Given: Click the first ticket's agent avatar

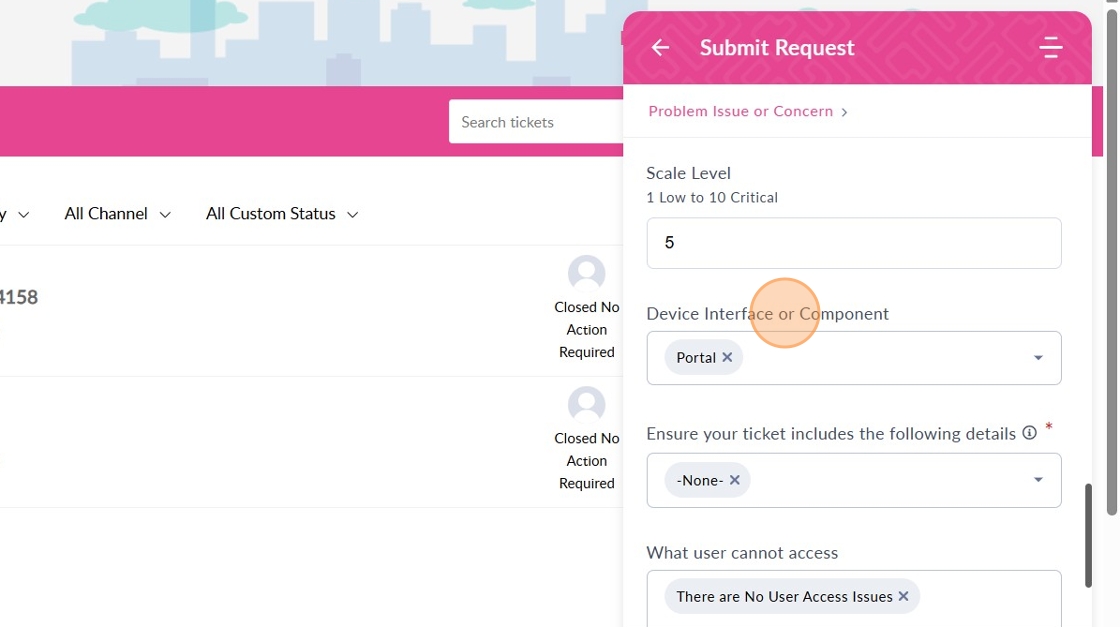Looking at the screenshot, I should click(586, 273).
